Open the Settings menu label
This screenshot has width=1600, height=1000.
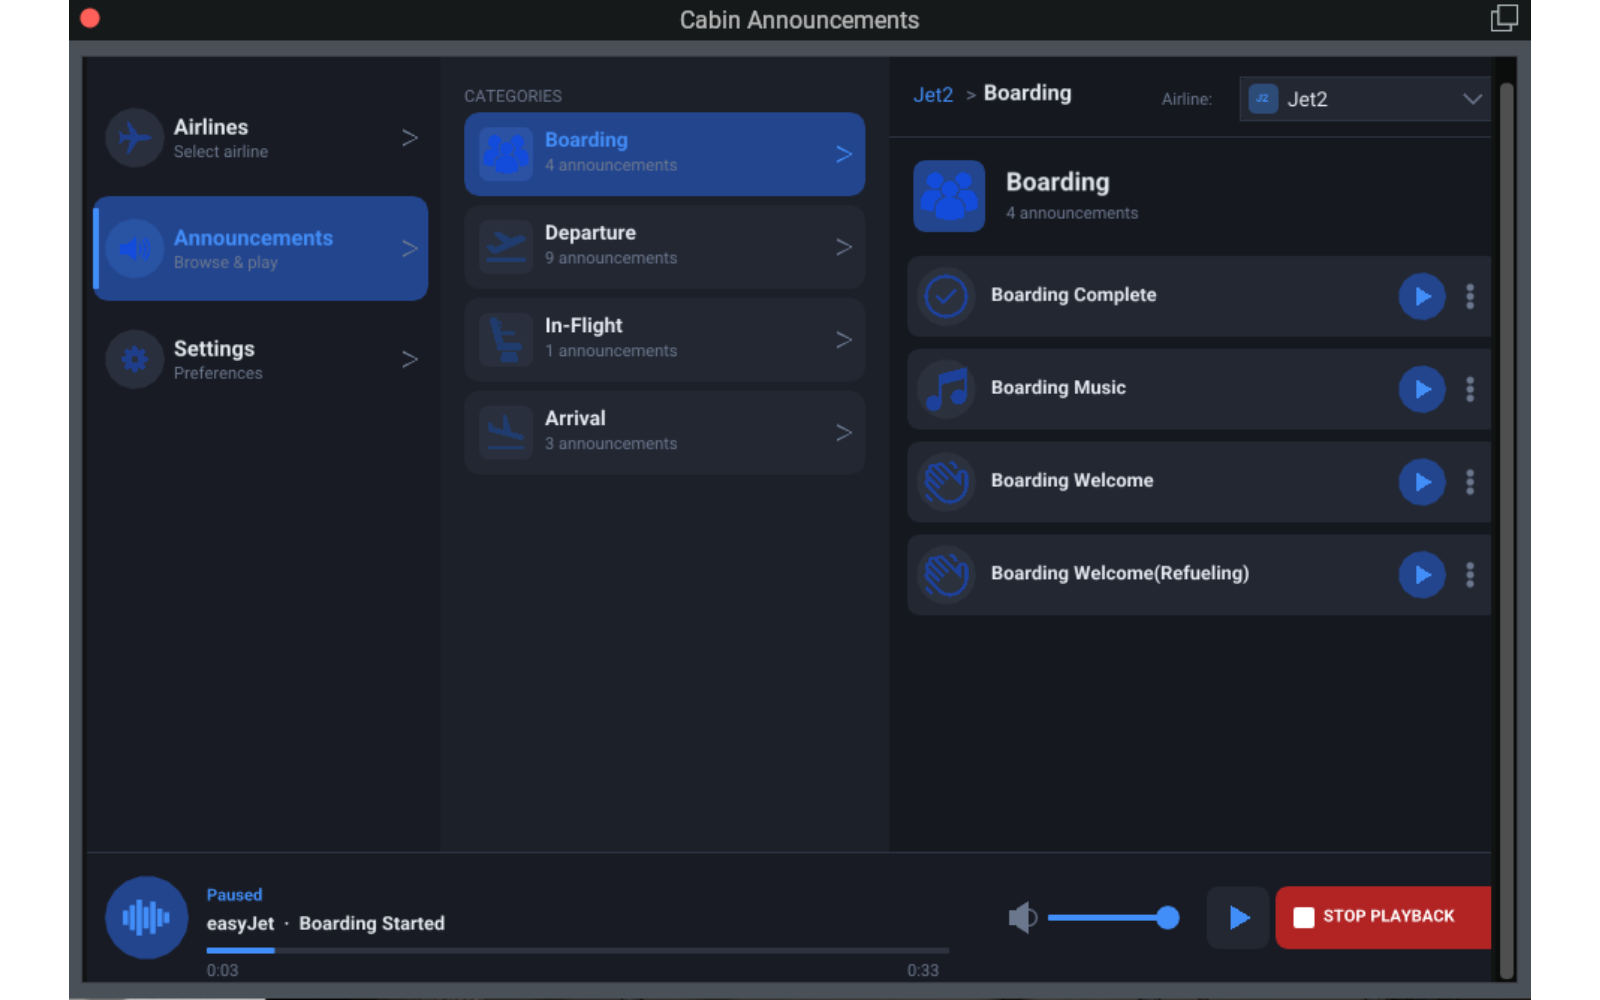click(214, 349)
